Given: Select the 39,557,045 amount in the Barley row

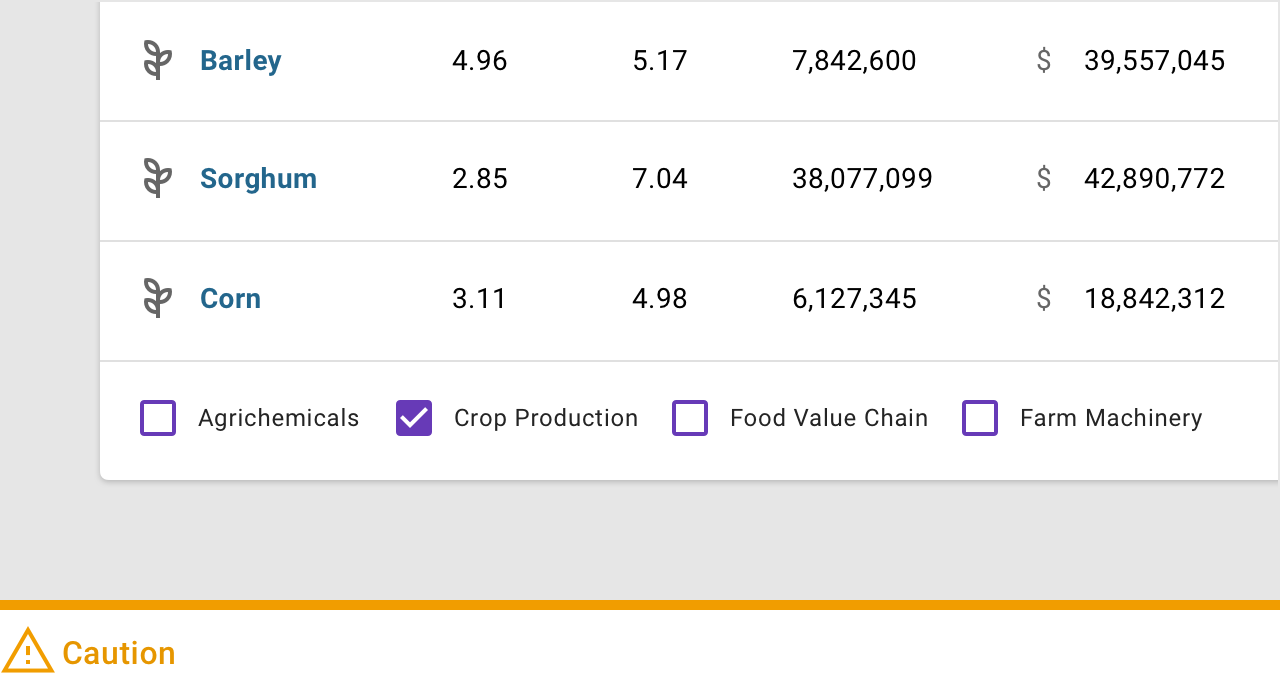Looking at the screenshot, I should coord(1154,61).
